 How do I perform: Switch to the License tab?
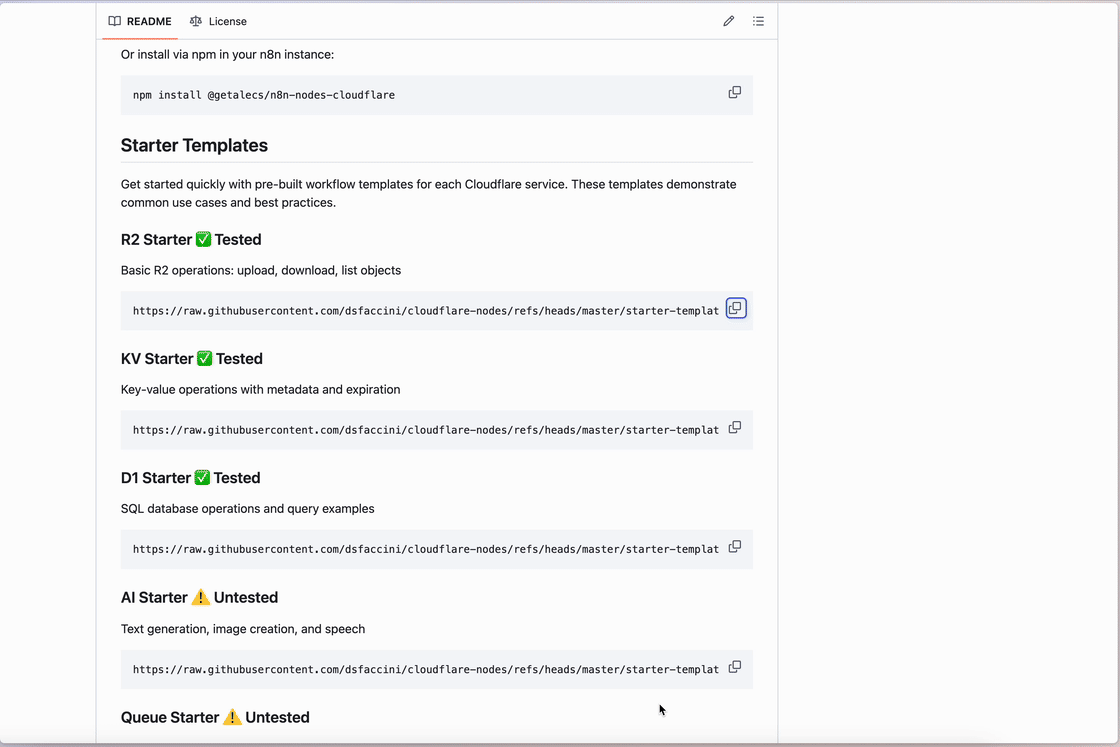218,21
